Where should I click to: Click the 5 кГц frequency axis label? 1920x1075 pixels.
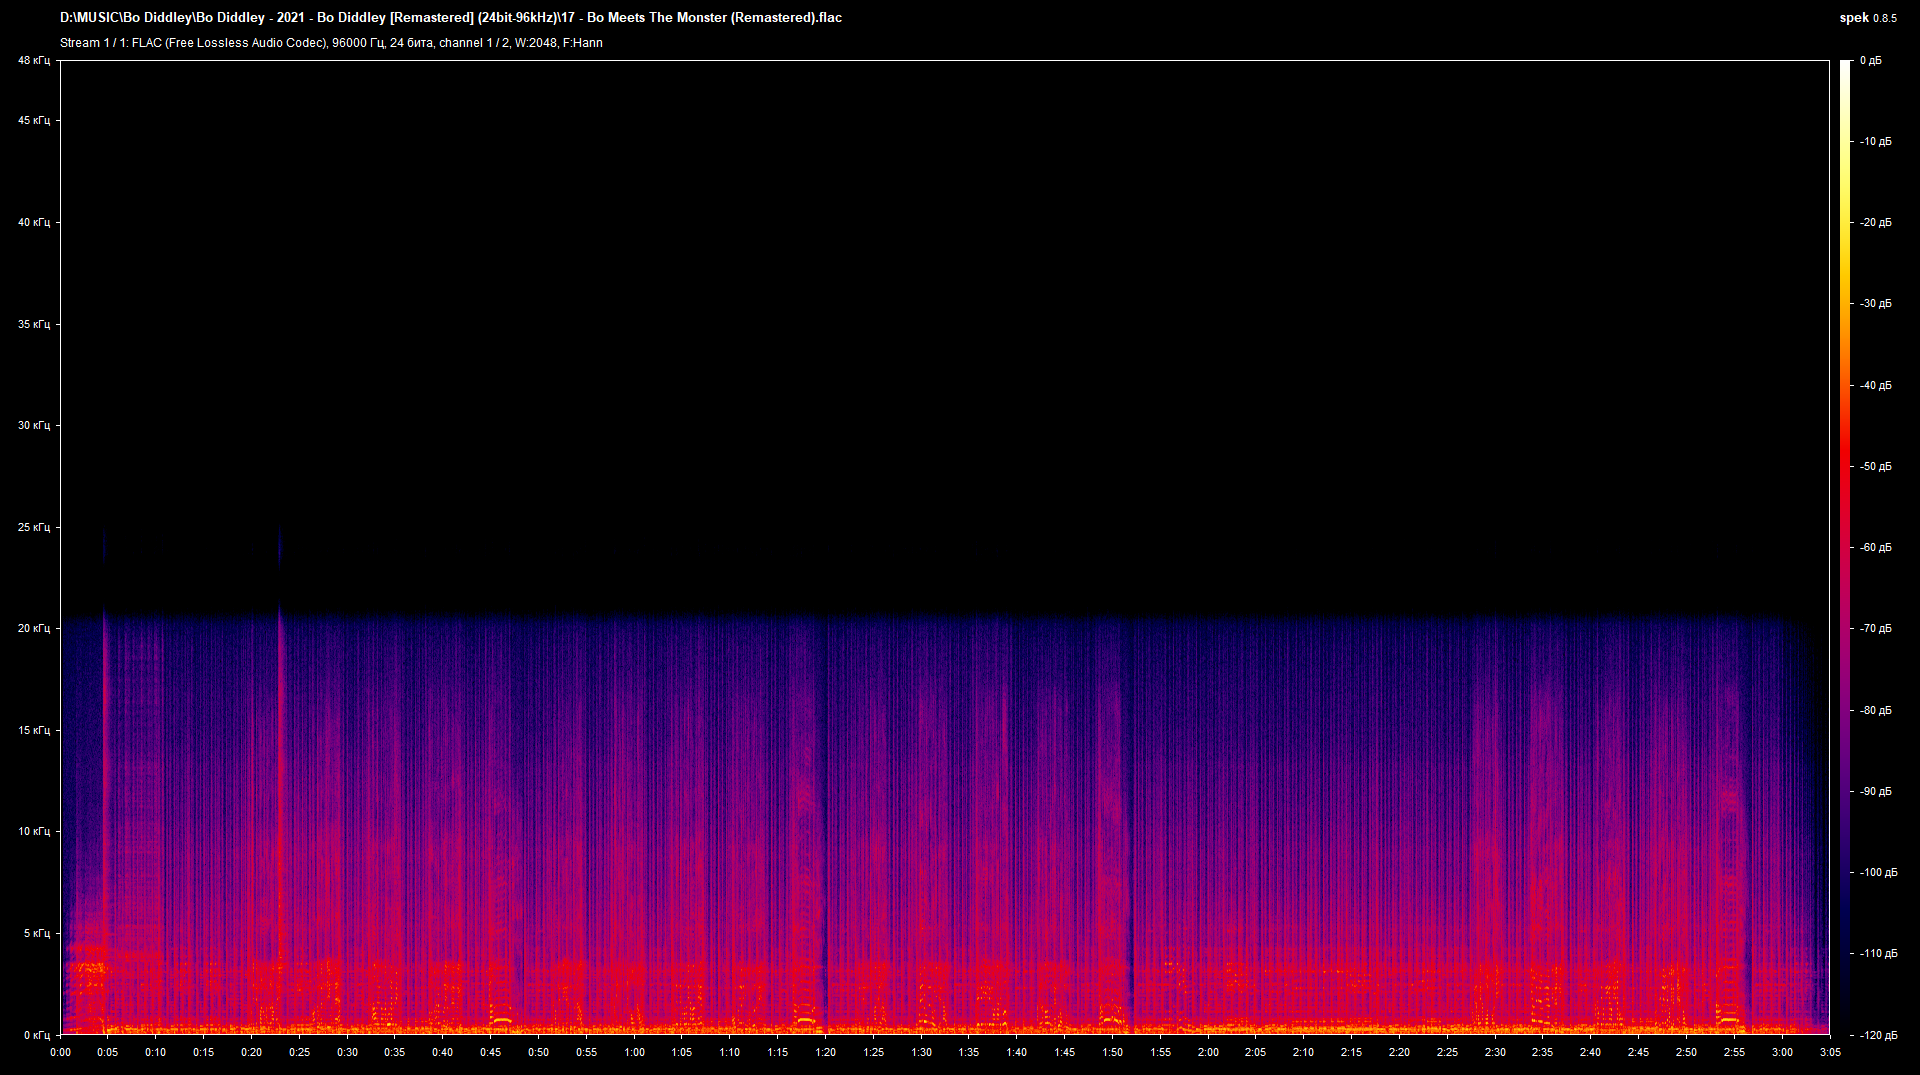35,934
